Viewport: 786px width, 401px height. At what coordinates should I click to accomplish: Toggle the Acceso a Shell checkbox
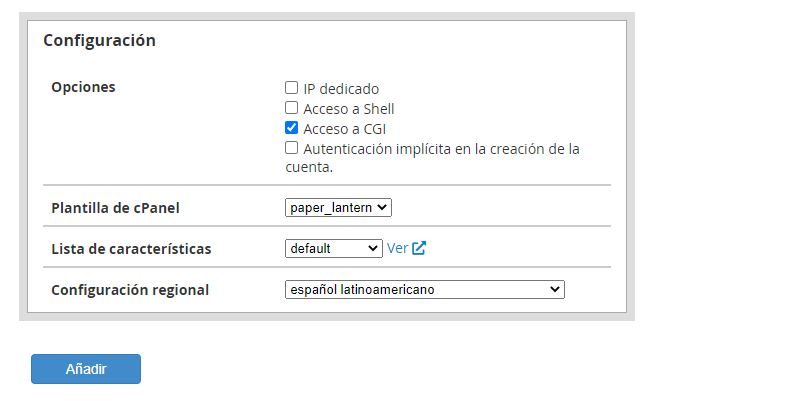[x=292, y=108]
